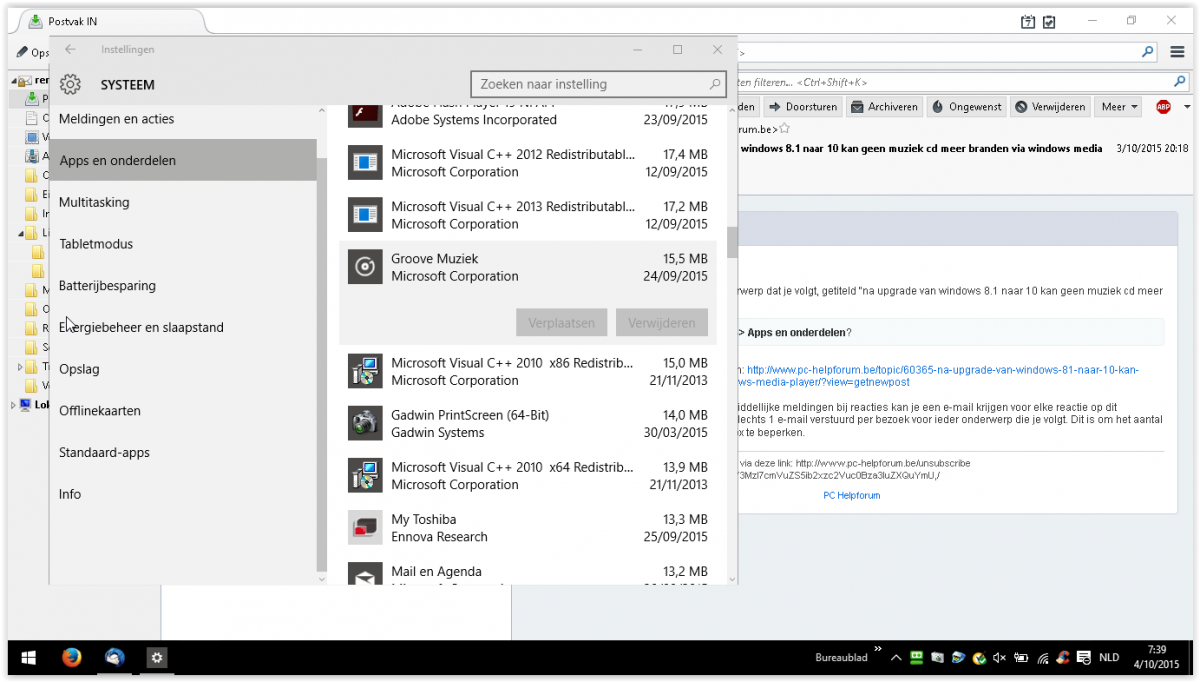Viewport: 1200px width, 682px height.
Task: Collapse the account tree in Thunderbird folder pane
Action: pos(15,81)
